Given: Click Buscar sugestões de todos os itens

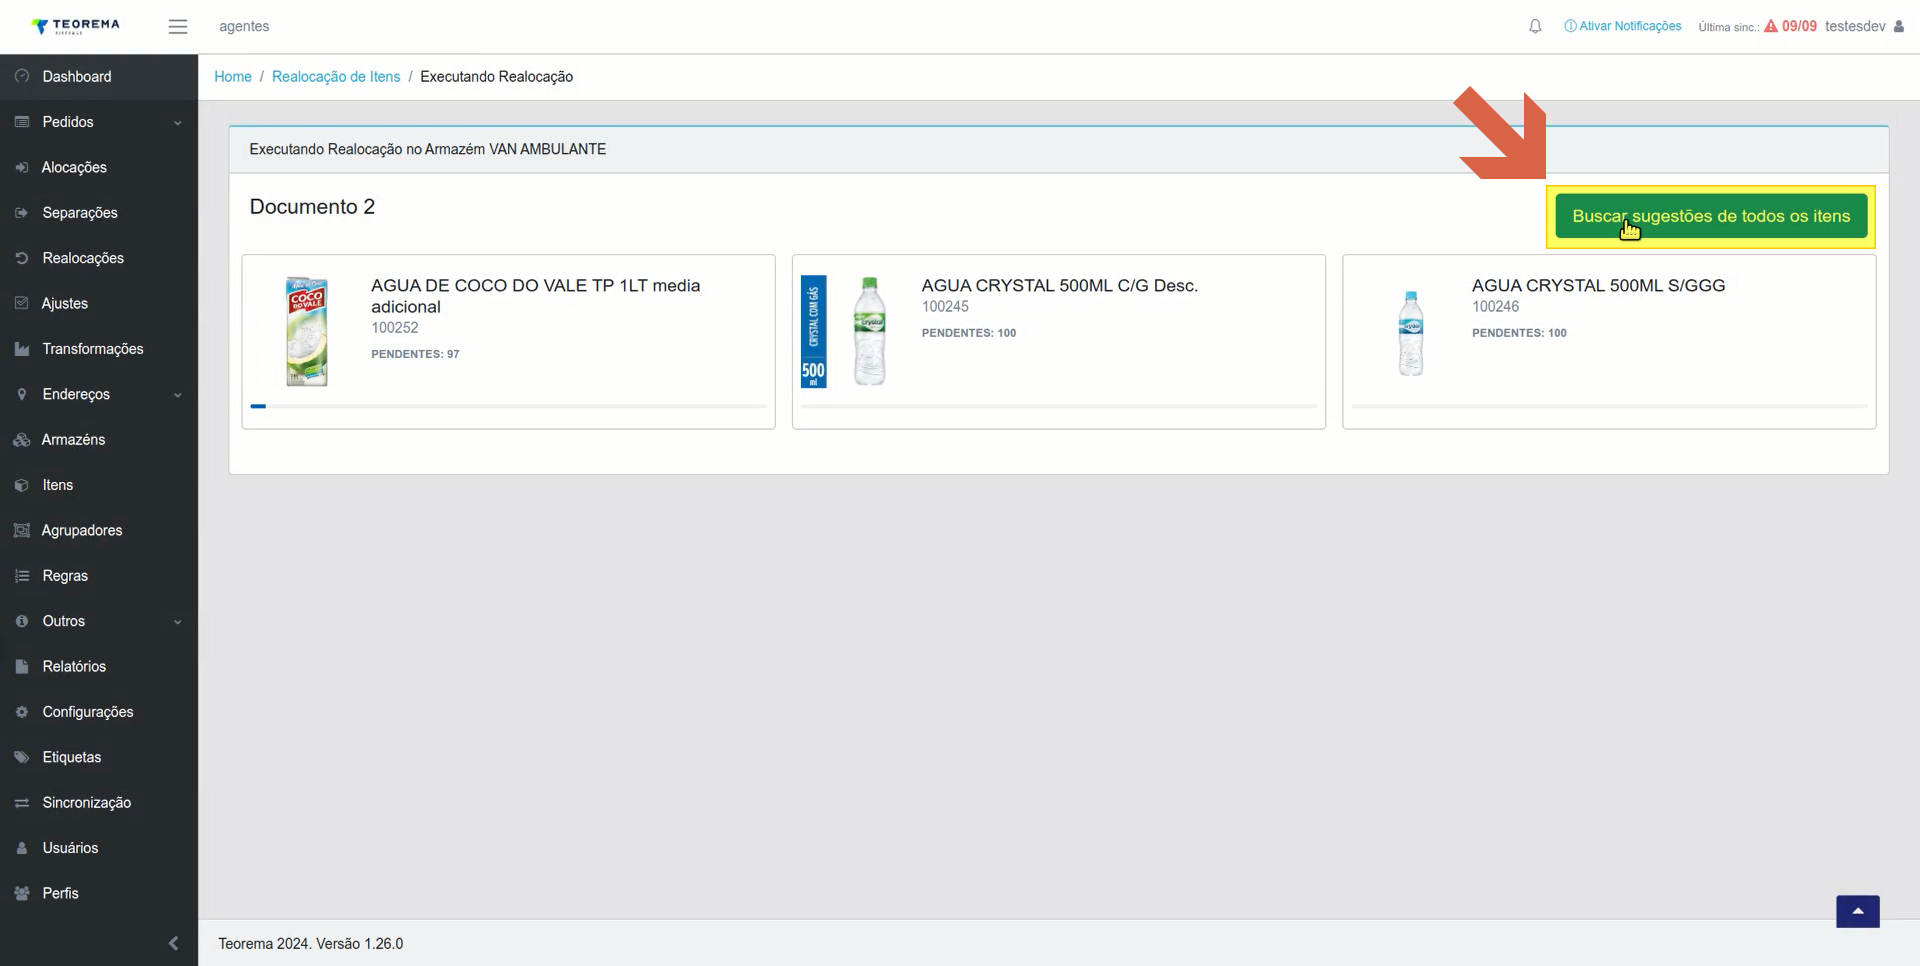Looking at the screenshot, I should click(x=1711, y=216).
